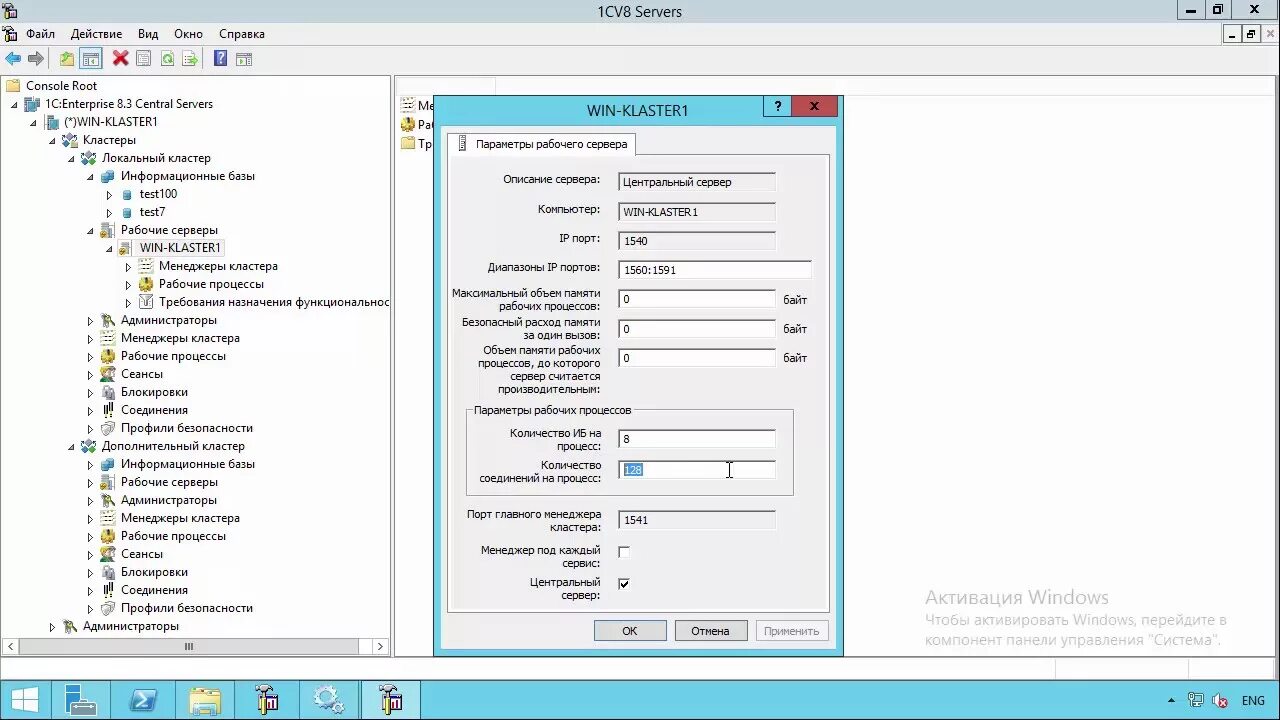
Task: Click the Windows Start button
Action: pos(24,700)
